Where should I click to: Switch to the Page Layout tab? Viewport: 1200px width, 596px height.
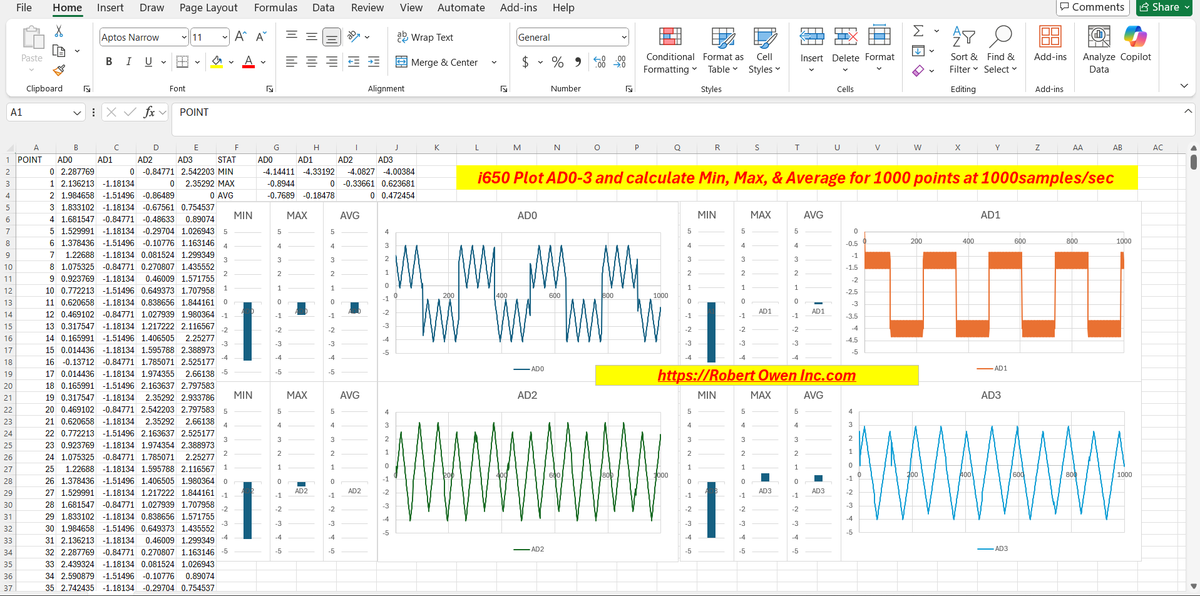(x=208, y=8)
